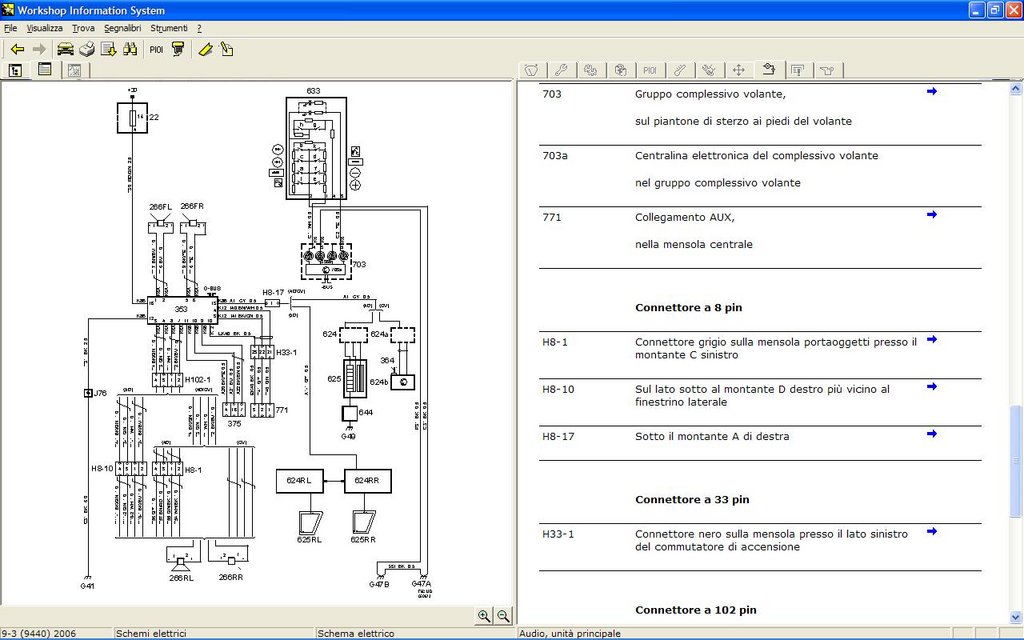
Task: Click the binoculars search icon
Action: tap(130, 49)
